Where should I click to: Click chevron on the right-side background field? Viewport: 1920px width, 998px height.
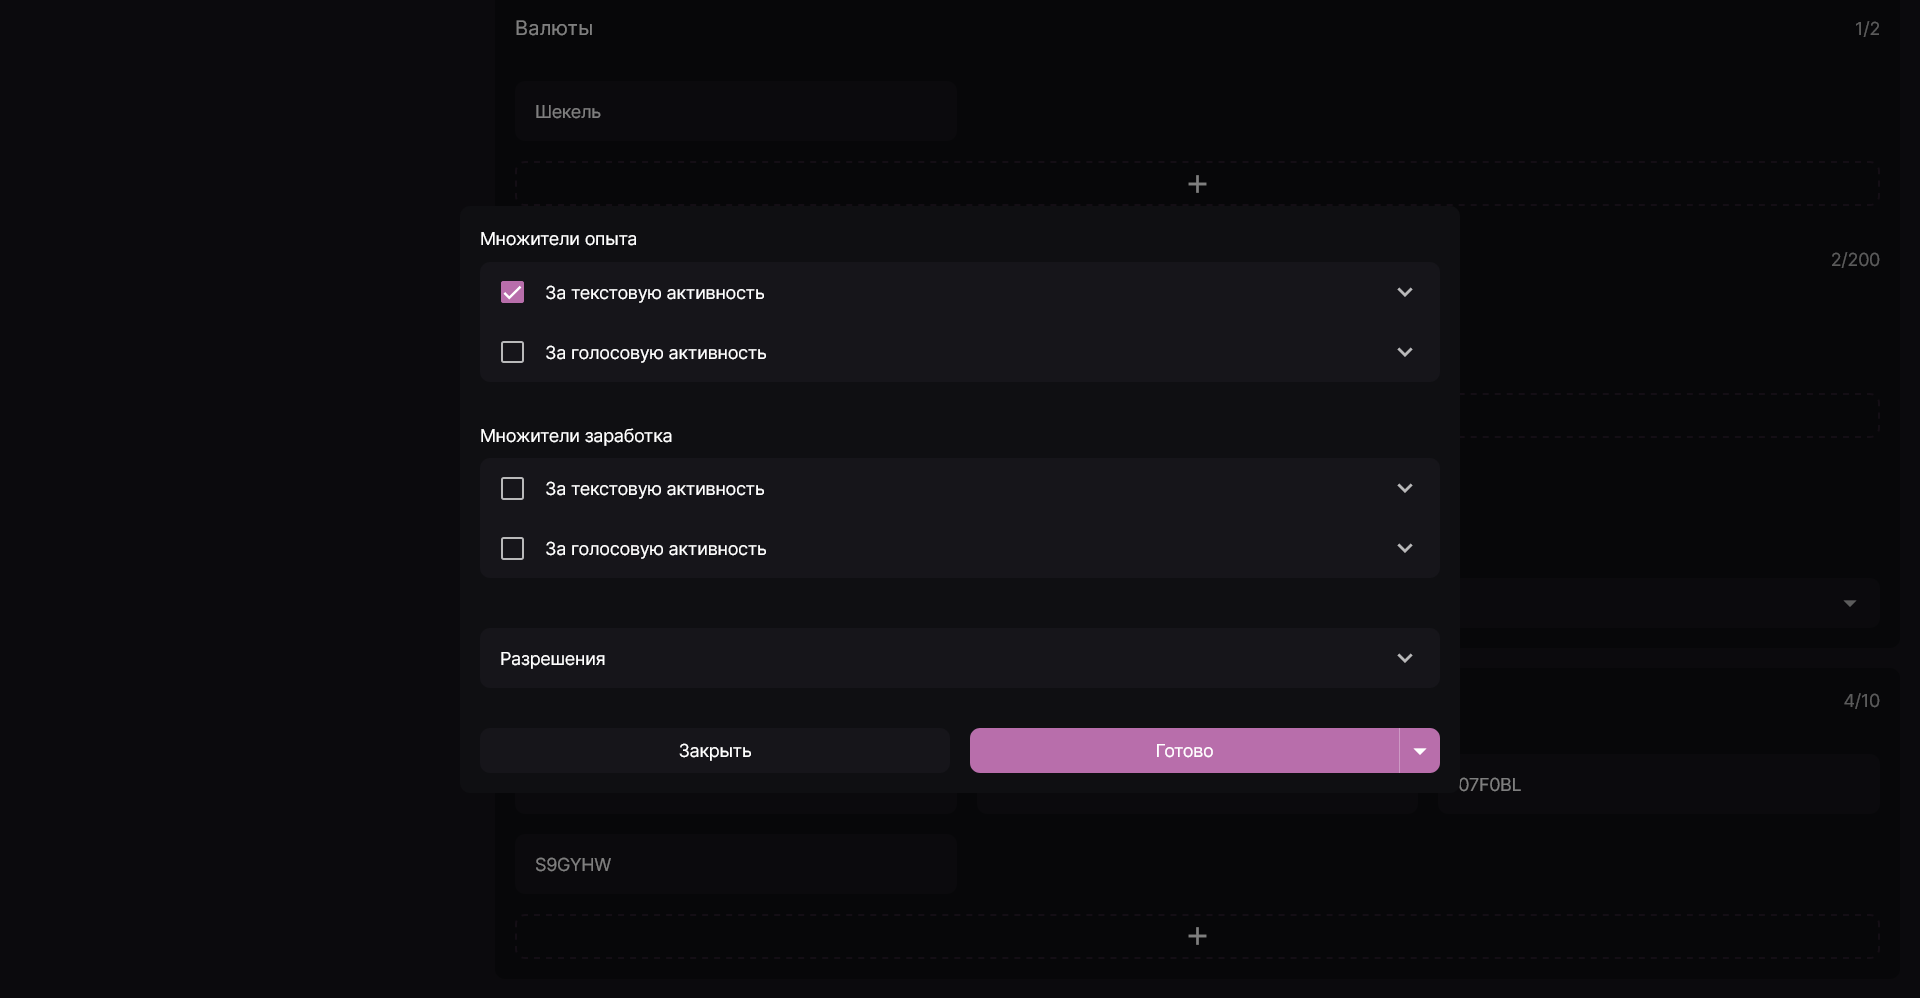(1849, 603)
